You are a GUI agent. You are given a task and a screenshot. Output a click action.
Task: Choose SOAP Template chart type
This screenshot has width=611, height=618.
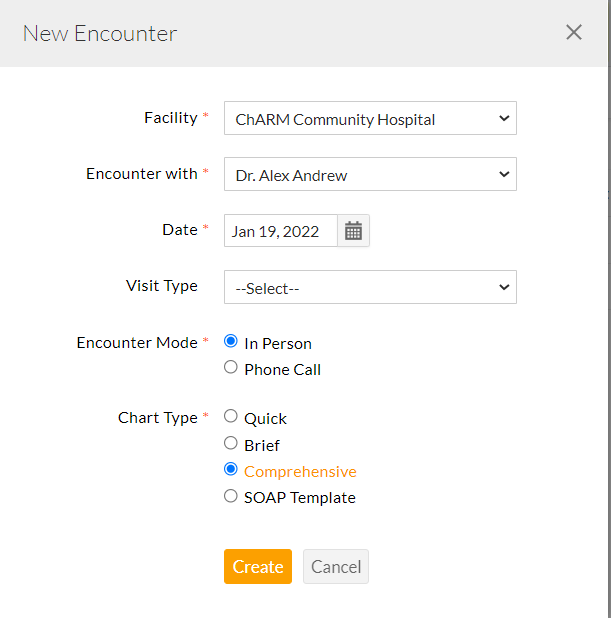tap(231, 496)
